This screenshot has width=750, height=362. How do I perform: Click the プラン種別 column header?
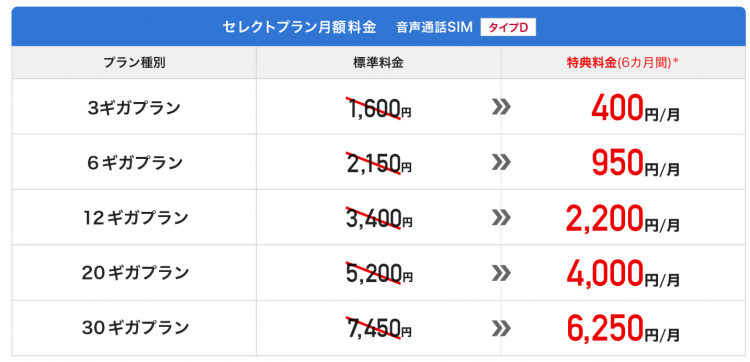[x=134, y=63]
